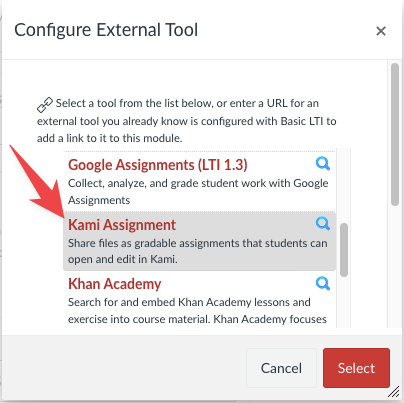This screenshot has width=404, height=403.
Task: Click the magnifier icon beside Kami Assignment
Action: [323, 224]
